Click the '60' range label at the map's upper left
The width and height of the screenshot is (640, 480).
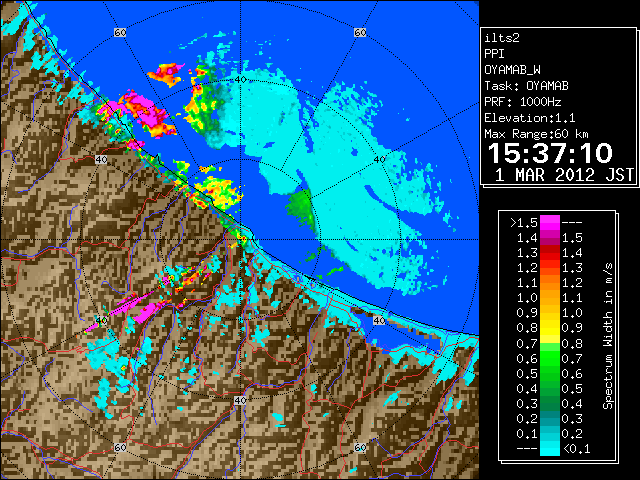pyautogui.click(x=120, y=32)
